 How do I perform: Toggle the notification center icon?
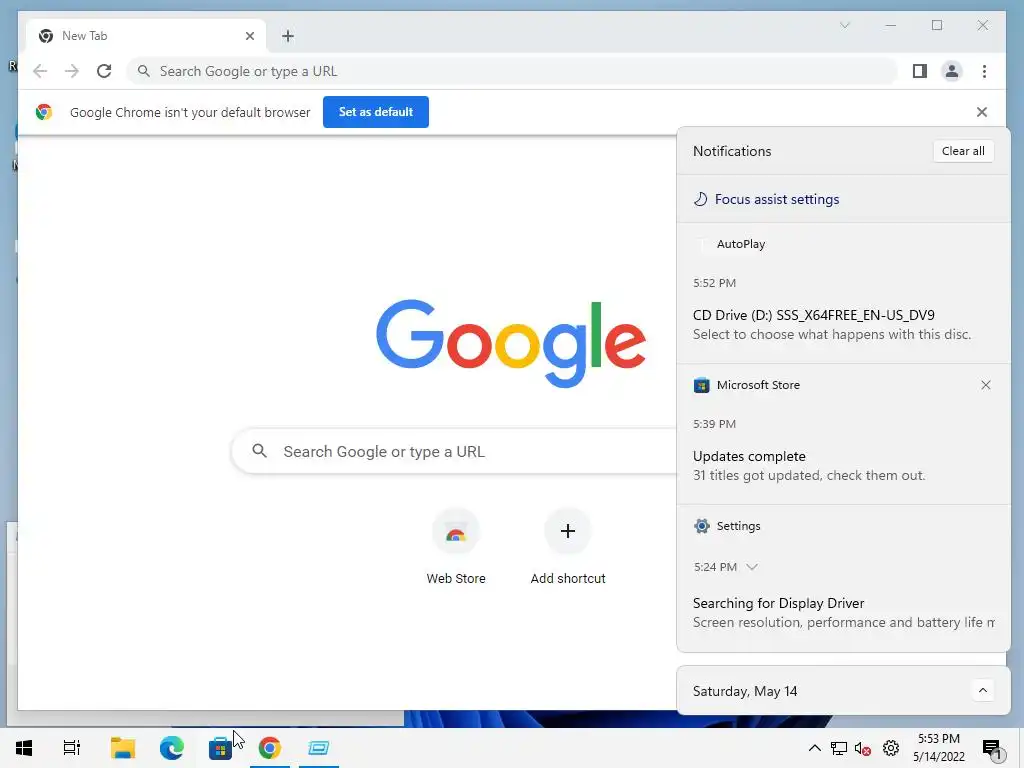[x=993, y=748]
